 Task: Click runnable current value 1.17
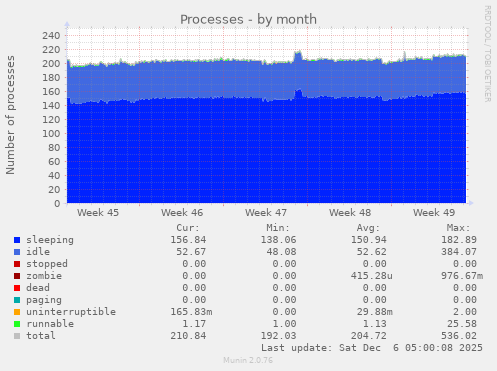[194, 324]
